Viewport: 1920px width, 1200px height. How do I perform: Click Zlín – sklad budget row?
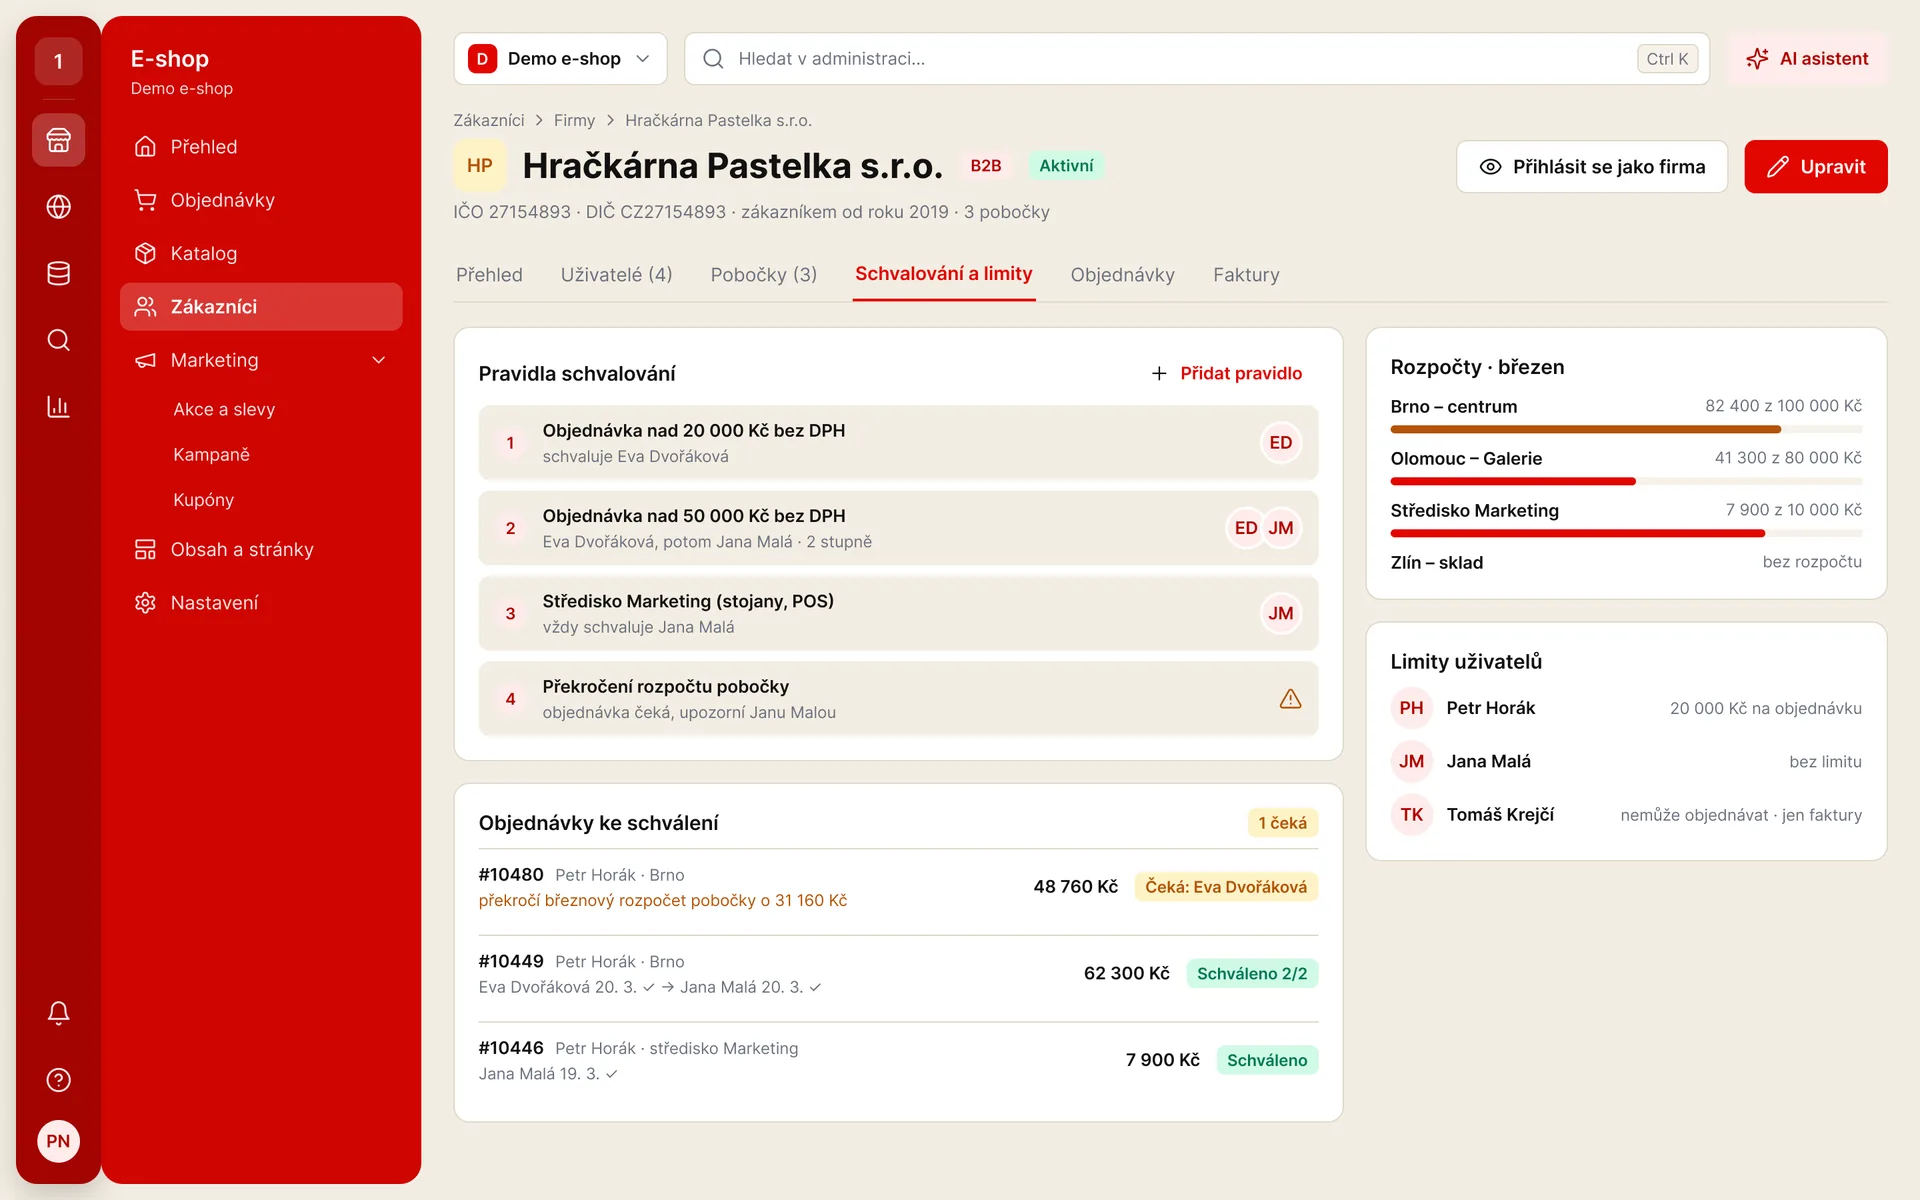[x=1626, y=563]
